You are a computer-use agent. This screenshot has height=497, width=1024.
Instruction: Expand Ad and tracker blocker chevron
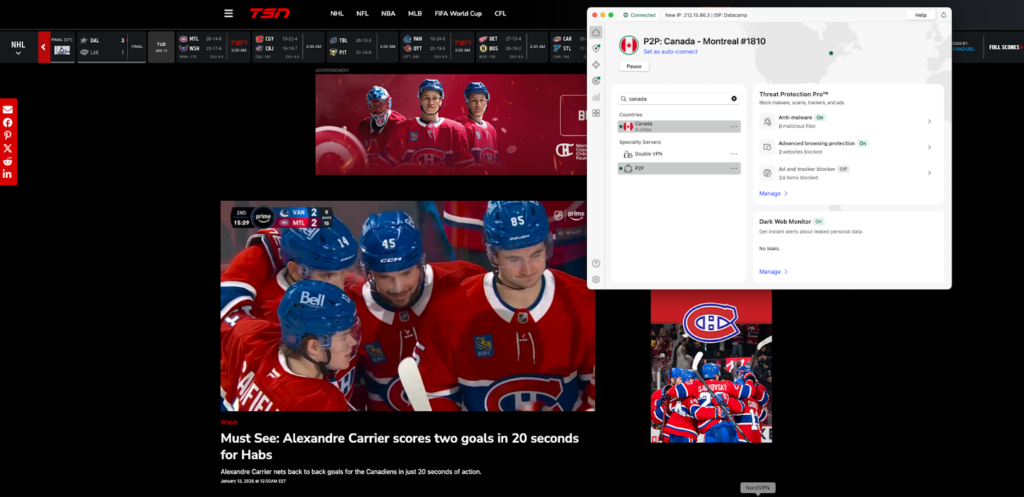click(929, 173)
